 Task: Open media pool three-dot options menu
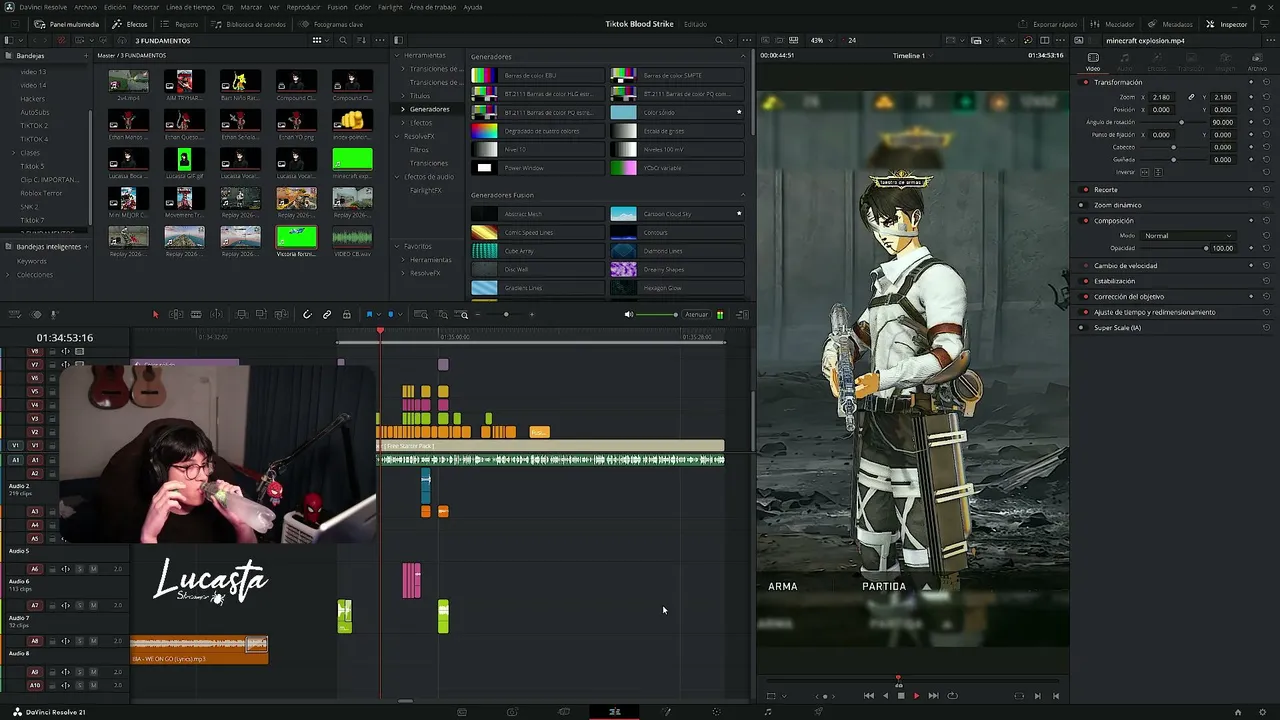click(379, 40)
